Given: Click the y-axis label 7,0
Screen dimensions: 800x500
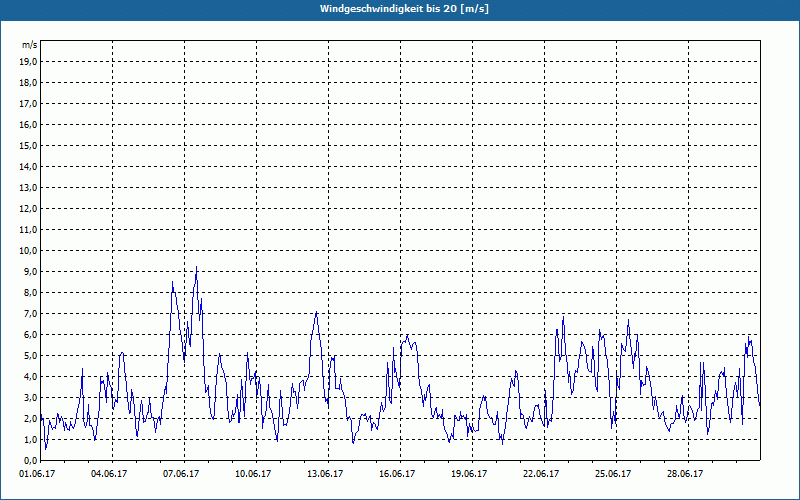Looking at the screenshot, I should (30, 313).
